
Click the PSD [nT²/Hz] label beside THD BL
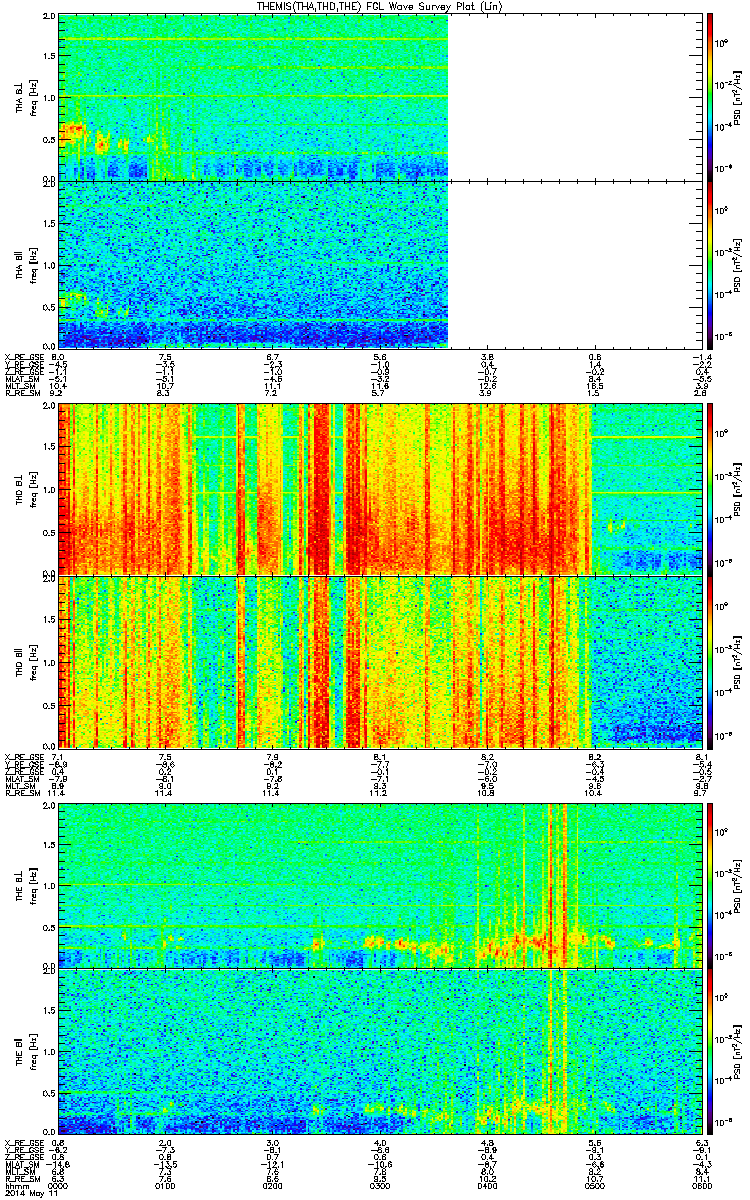[x=738, y=488]
